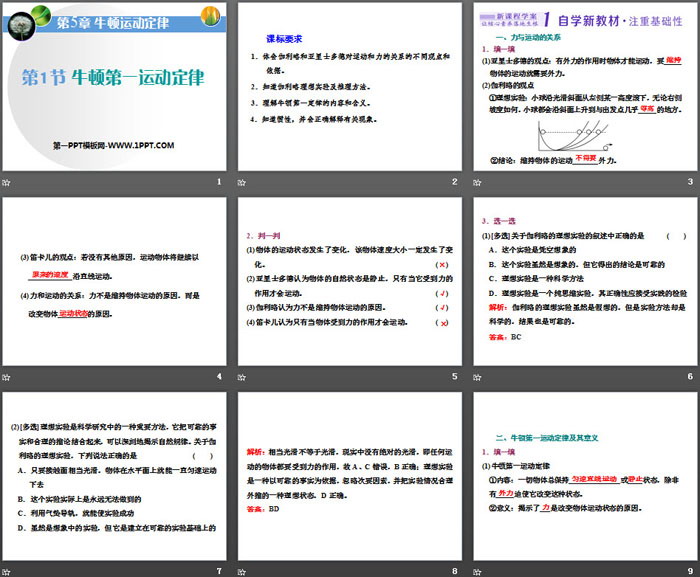Select slide 3 with the ramp diagram

[x=584, y=88]
